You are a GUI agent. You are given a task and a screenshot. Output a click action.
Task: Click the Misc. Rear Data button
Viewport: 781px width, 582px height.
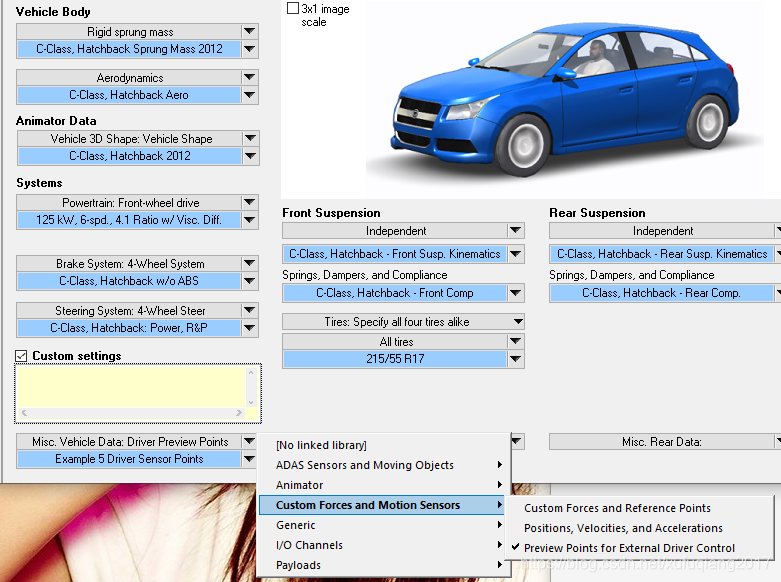(662, 441)
